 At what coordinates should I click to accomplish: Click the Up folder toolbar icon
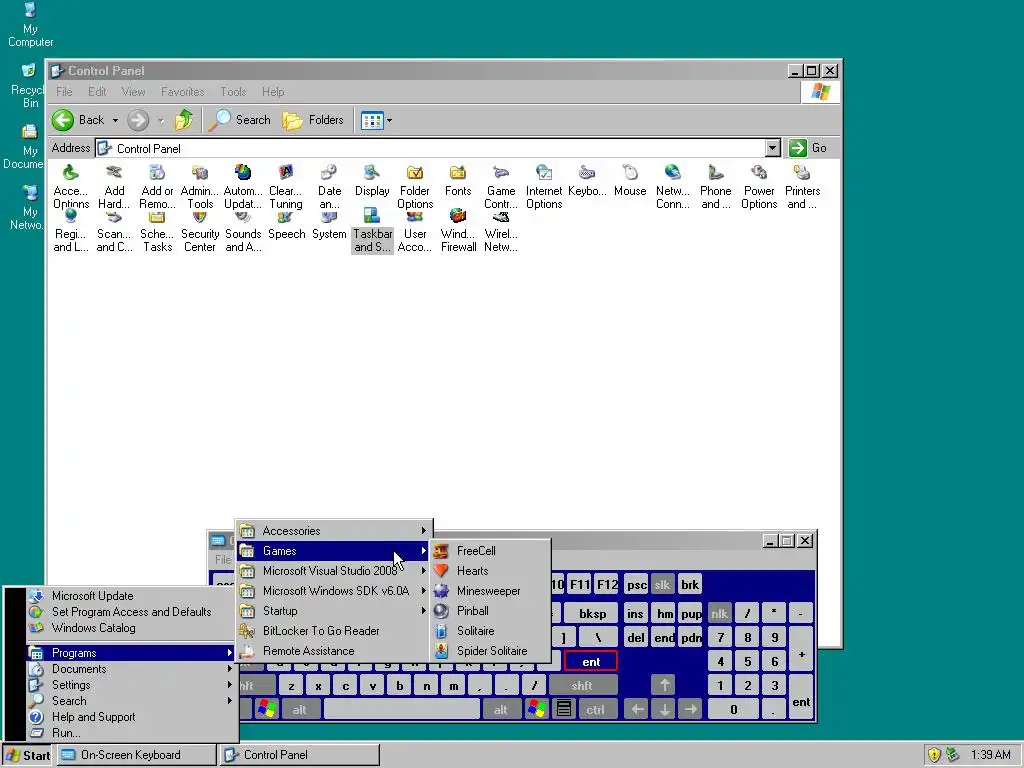[184, 120]
